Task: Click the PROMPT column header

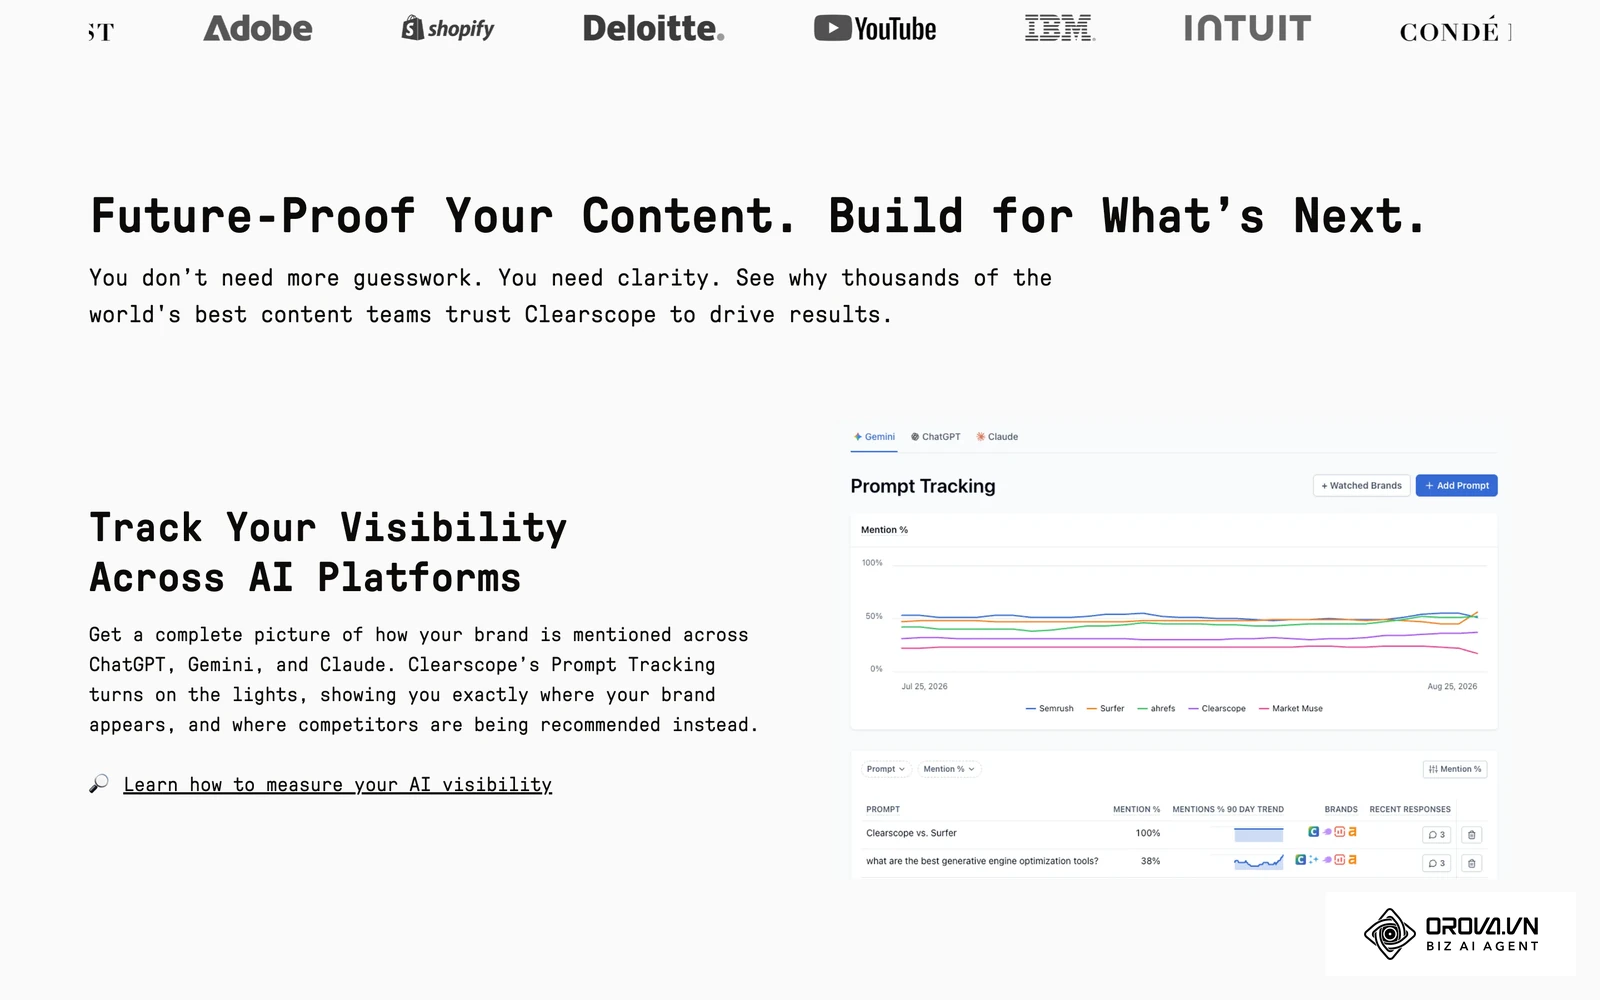Action: coord(883,809)
